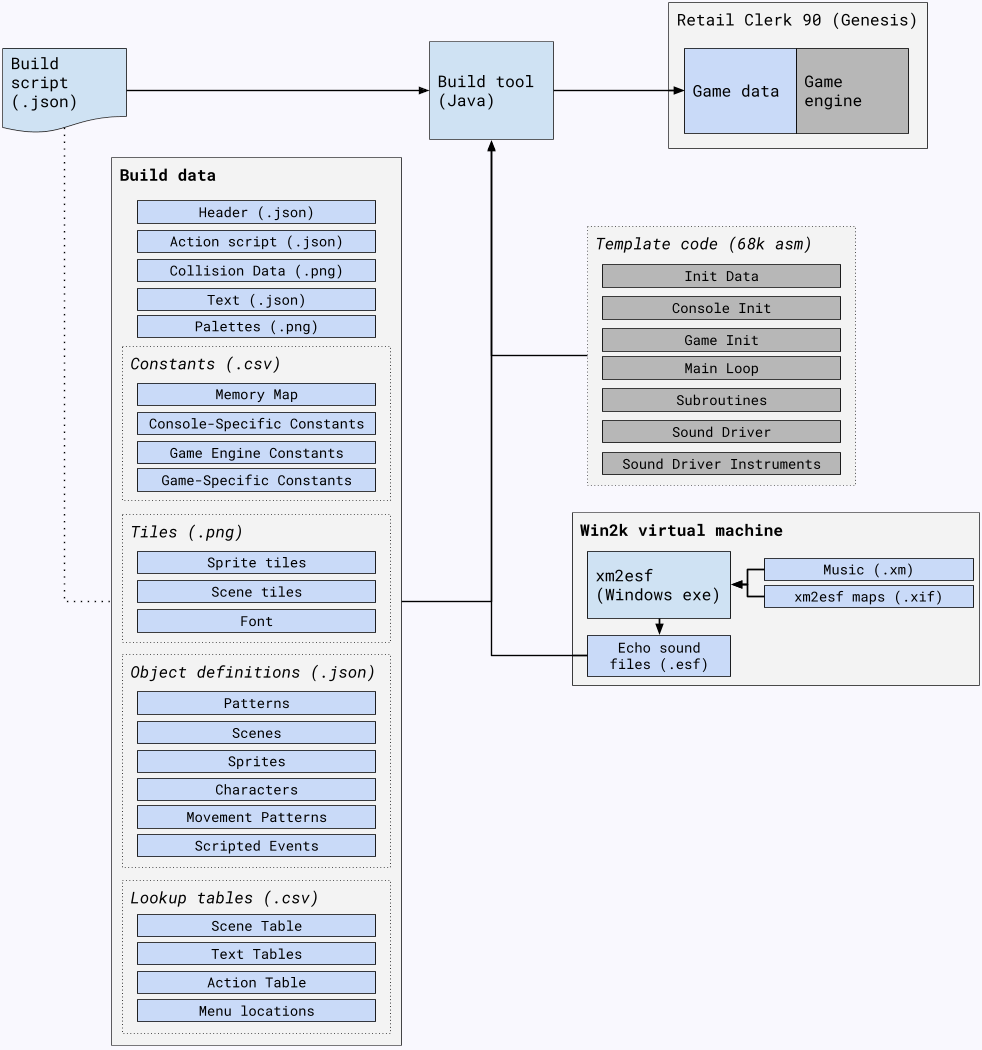Image resolution: width=982 pixels, height=1050 pixels.
Task: Click the Echo sound files (.esf) box
Action: (658, 655)
